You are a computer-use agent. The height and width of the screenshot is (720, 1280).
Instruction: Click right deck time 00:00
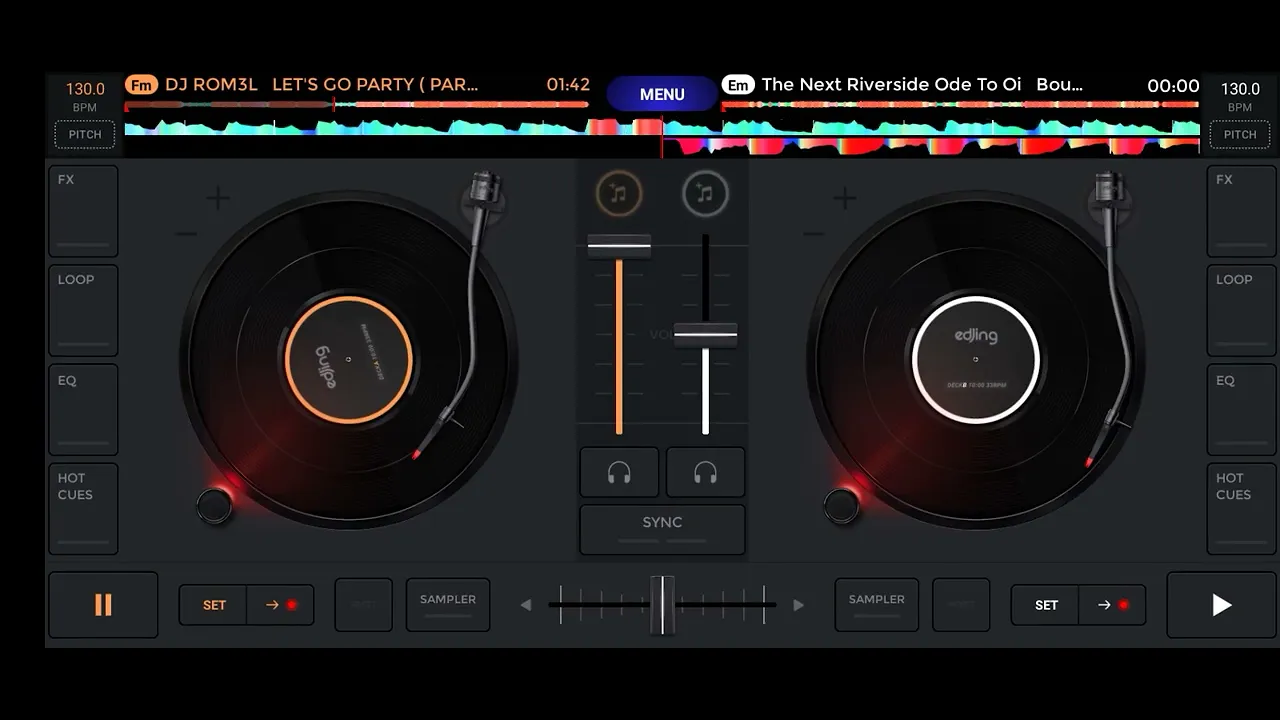[1173, 86]
